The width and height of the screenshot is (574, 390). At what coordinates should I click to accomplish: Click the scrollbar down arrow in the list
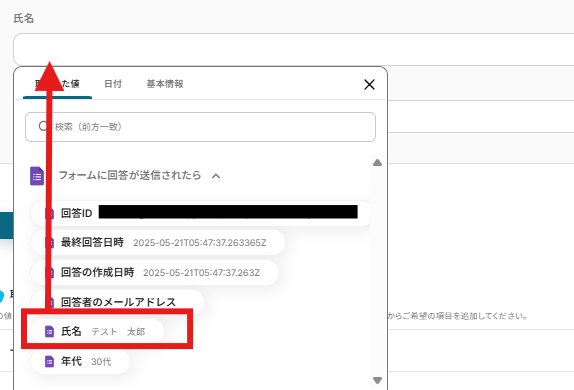point(377,380)
